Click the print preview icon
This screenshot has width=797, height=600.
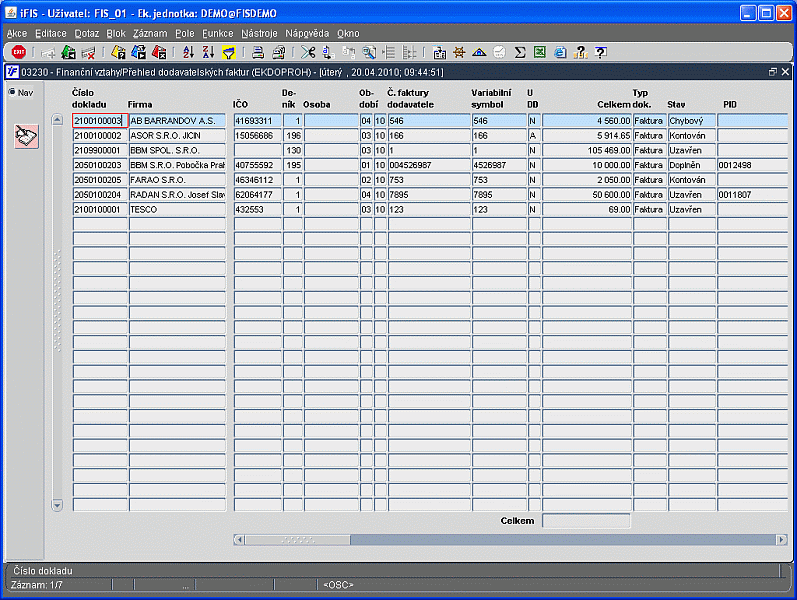[279, 52]
